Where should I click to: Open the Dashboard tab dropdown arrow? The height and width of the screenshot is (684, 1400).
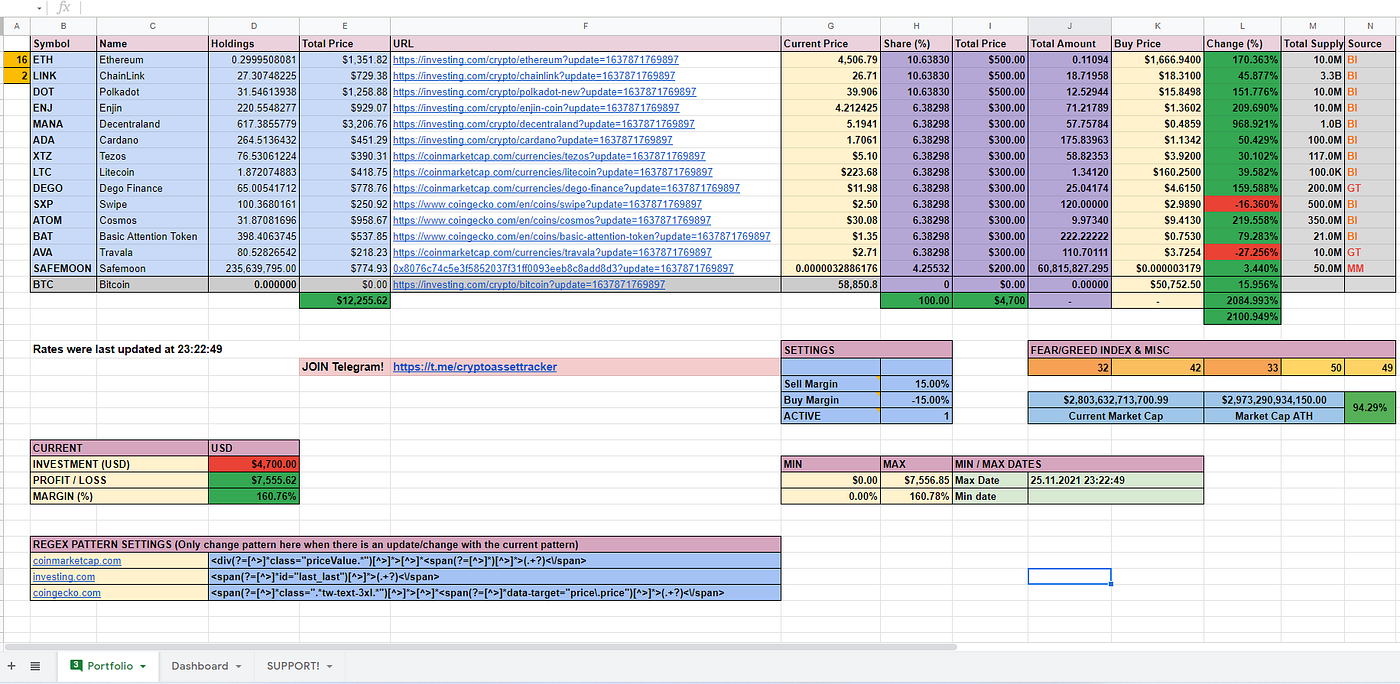click(238, 666)
